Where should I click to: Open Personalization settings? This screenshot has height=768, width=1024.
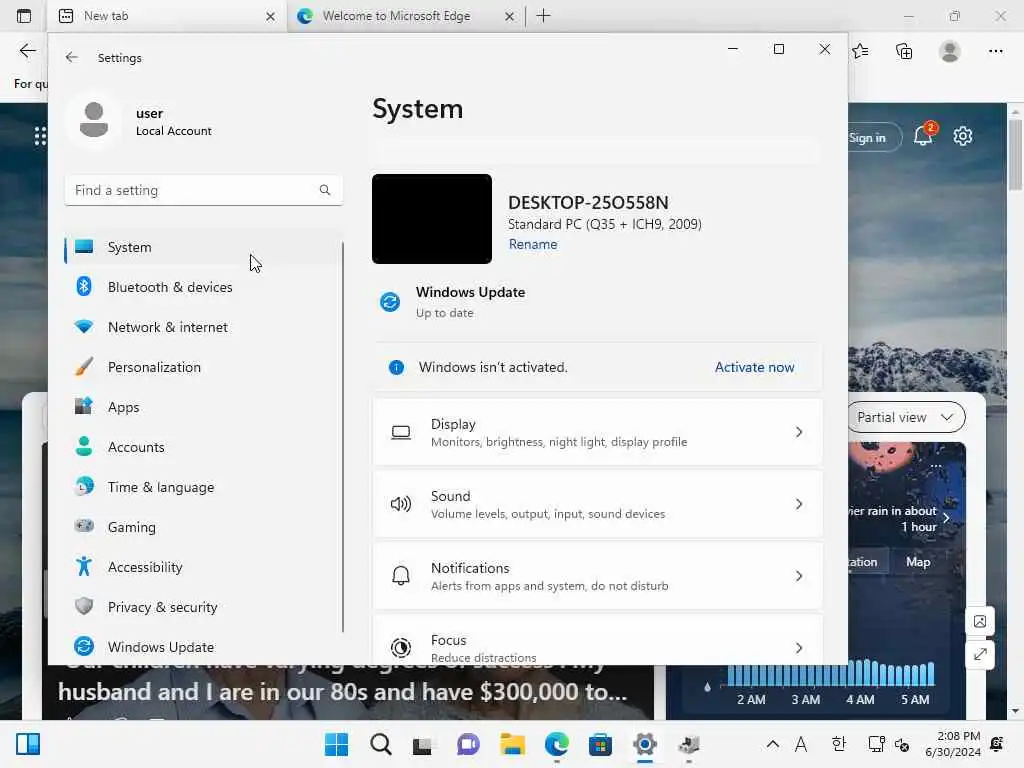(x=202, y=367)
